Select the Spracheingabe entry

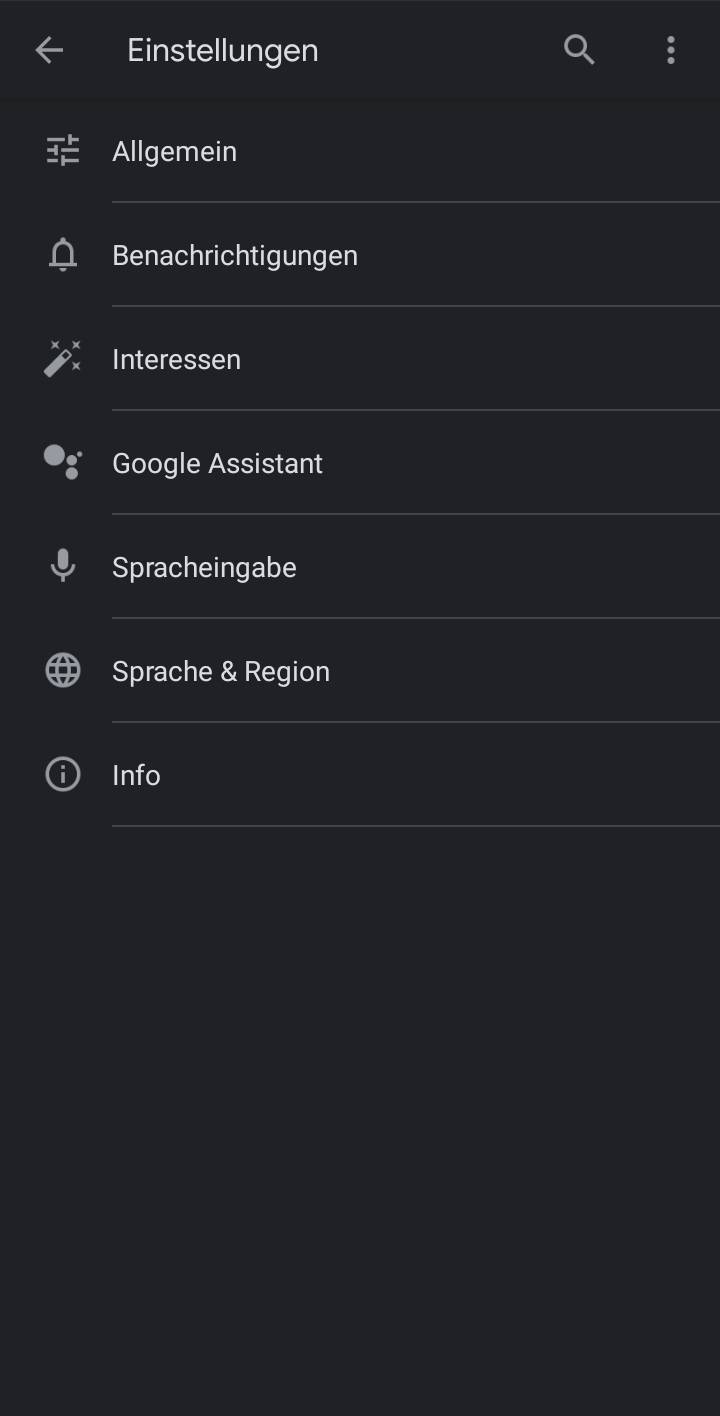(x=360, y=567)
